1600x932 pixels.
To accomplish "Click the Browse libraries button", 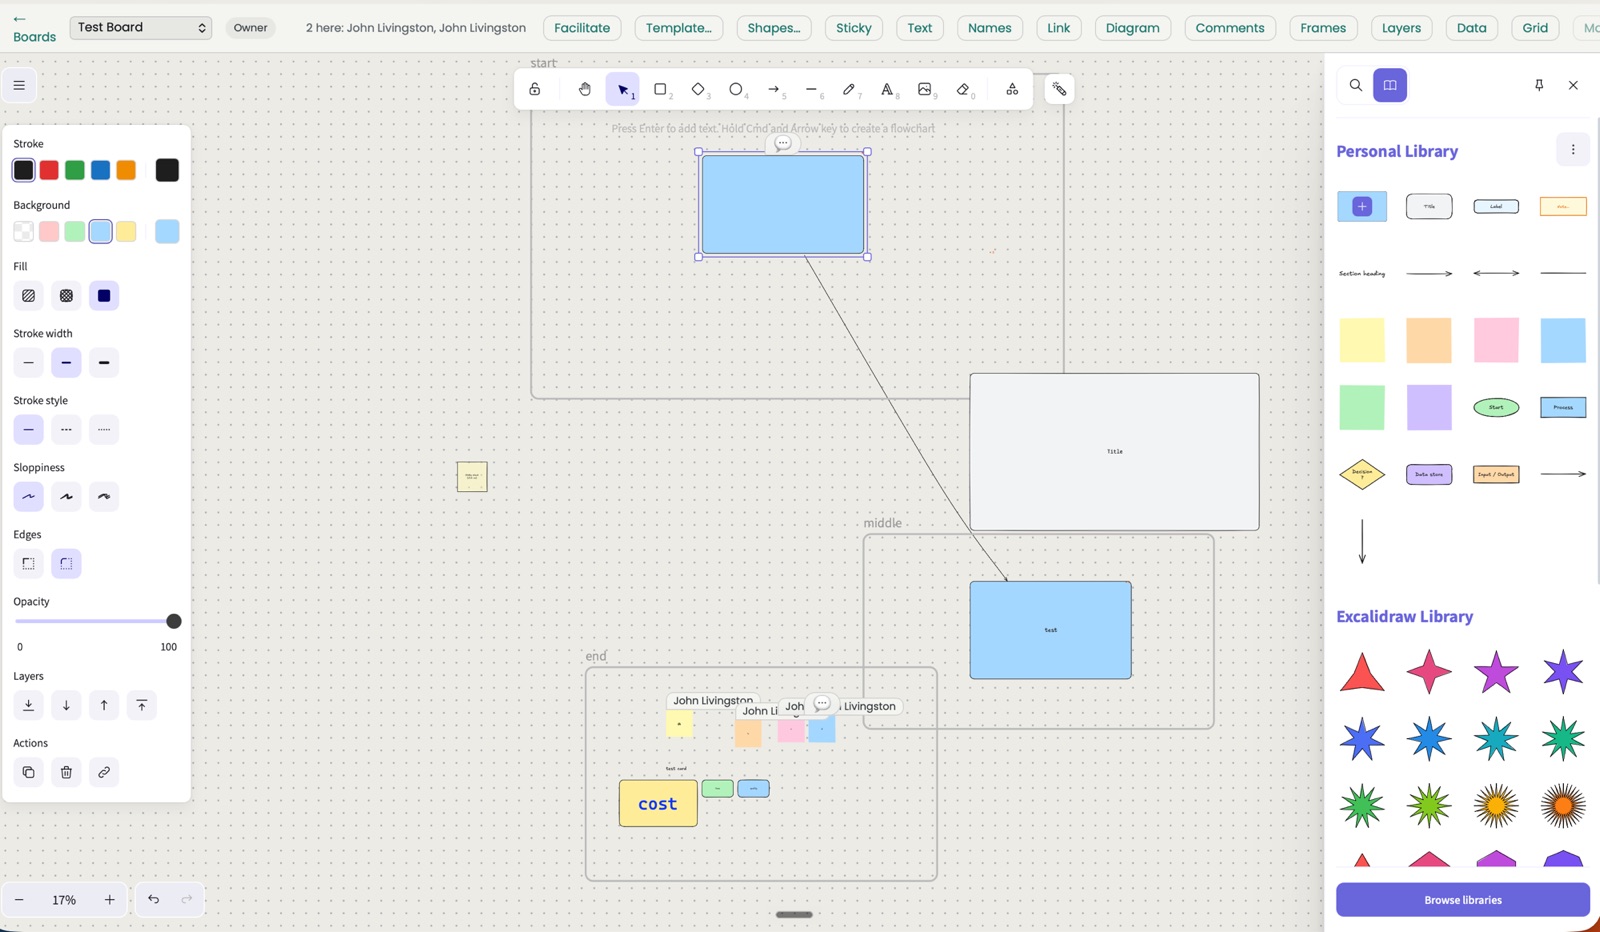I will [1463, 900].
